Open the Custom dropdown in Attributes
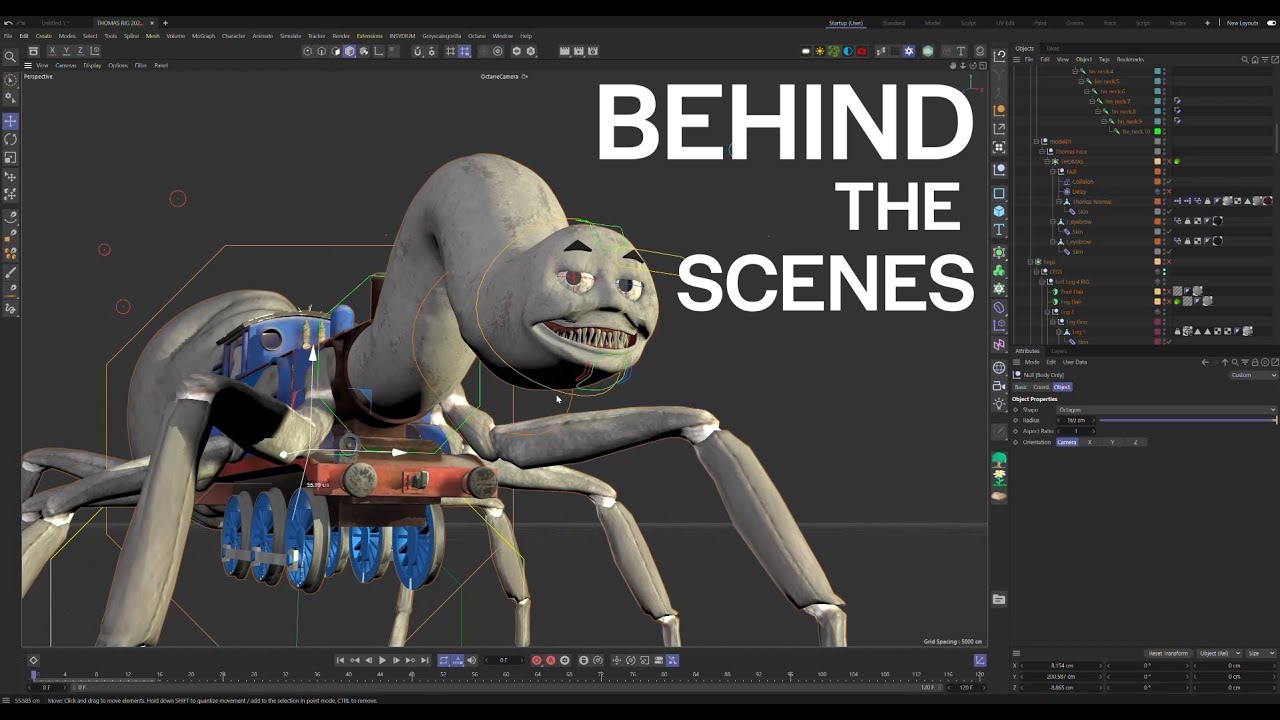The height and width of the screenshot is (720, 1280). click(1253, 375)
